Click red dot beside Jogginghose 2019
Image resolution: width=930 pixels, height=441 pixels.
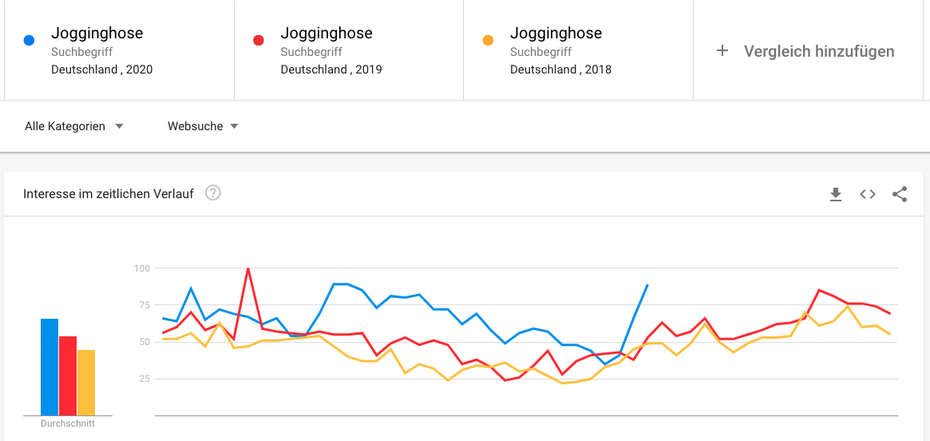pyautogui.click(x=259, y=41)
